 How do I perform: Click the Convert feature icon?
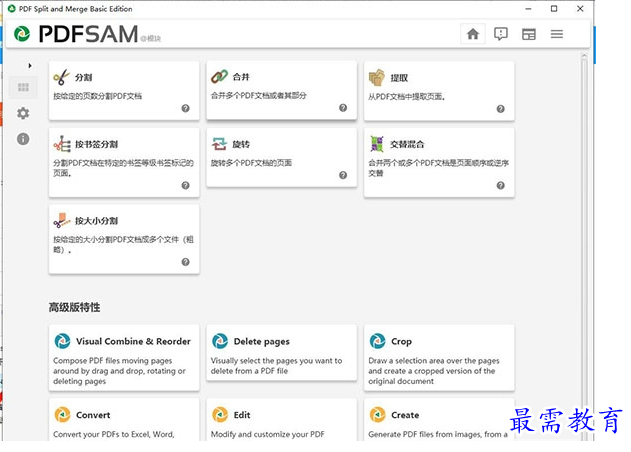tap(62, 415)
